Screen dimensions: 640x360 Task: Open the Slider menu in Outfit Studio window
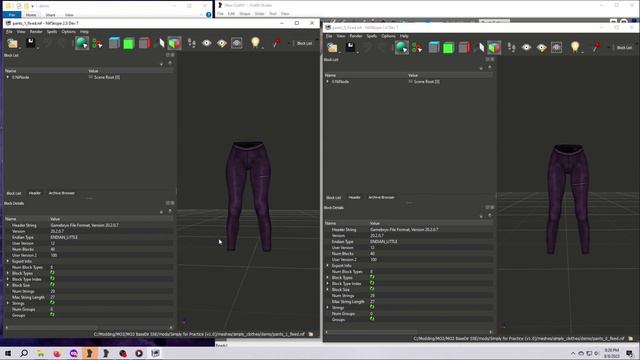point(259,13)
